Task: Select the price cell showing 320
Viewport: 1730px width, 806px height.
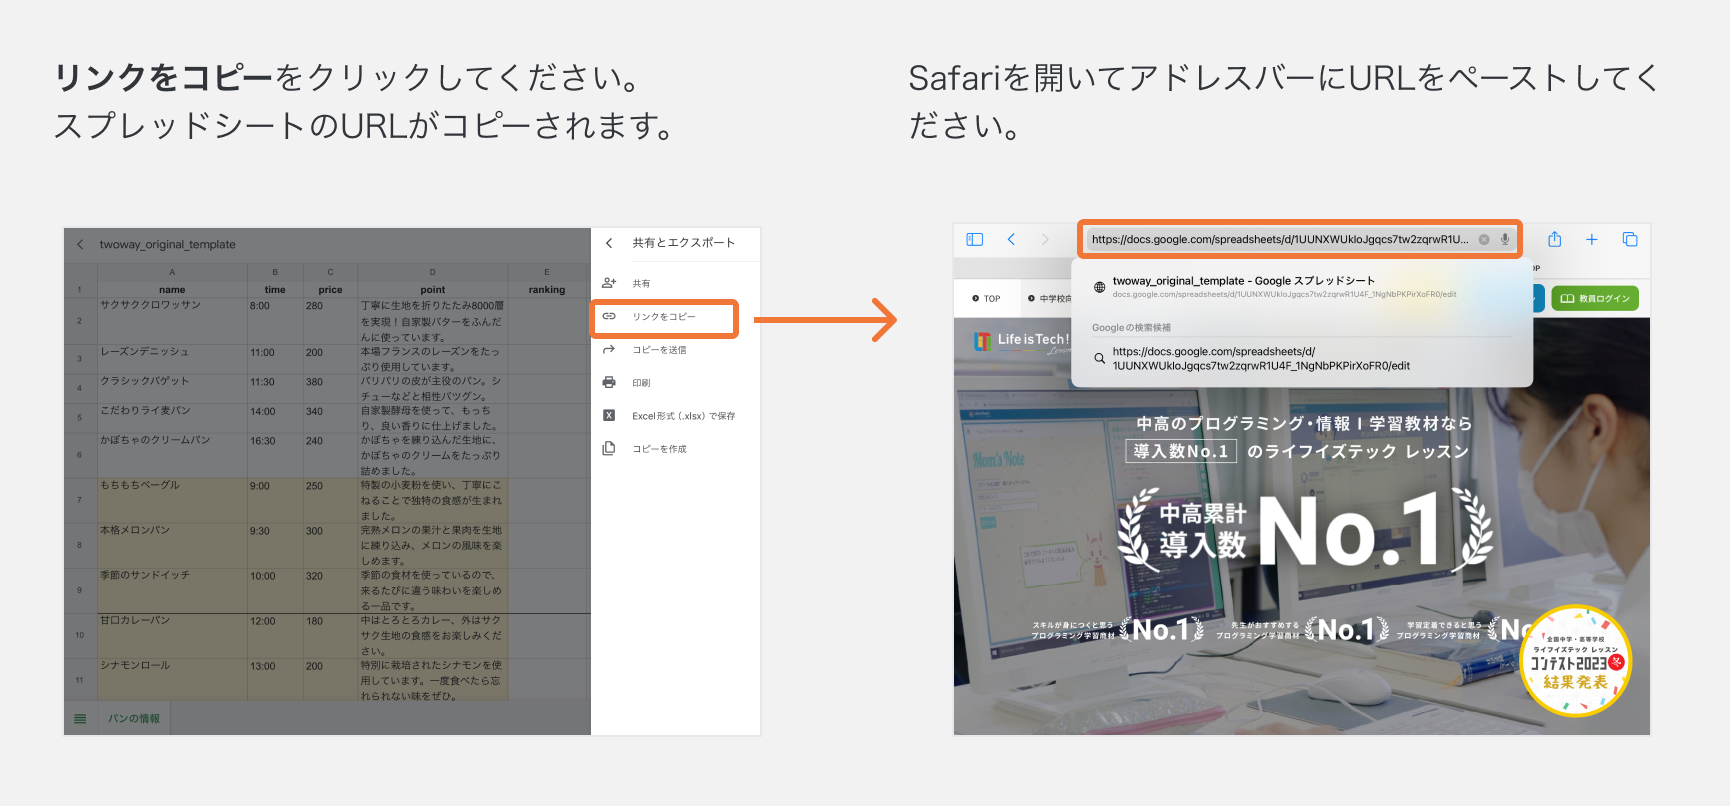Action: [x=330, y=590]
